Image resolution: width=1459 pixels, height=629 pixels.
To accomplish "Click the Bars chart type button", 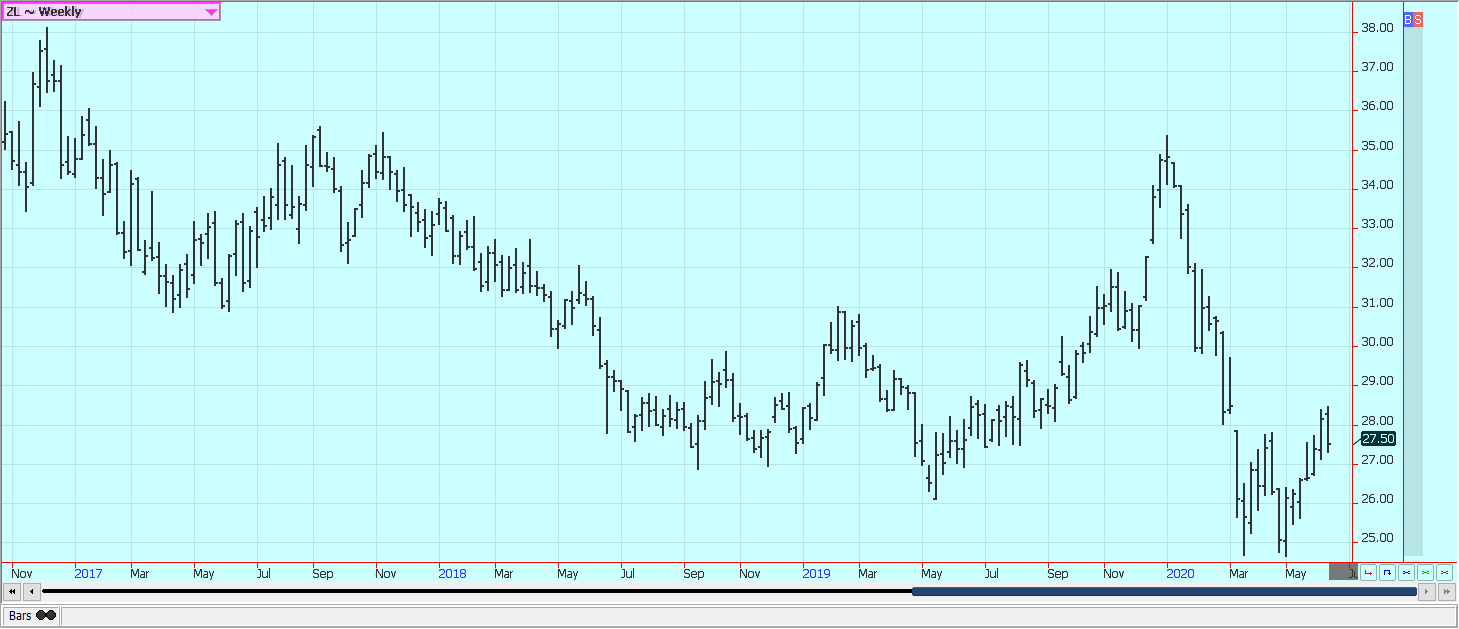I will 32,616.
